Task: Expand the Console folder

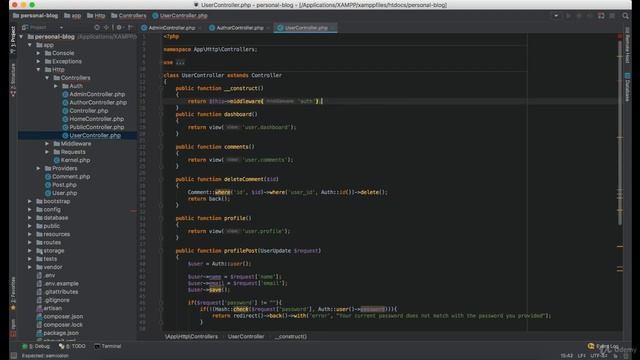Action: 38,53
